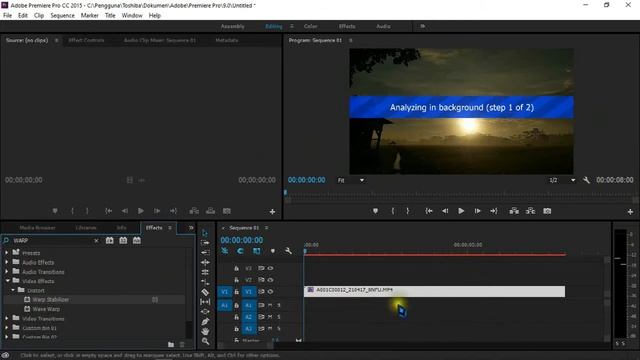The width and height of the screenshot is (640, 360).
Task: Click Insert button in Source monitor
Action: coord(194,211)
